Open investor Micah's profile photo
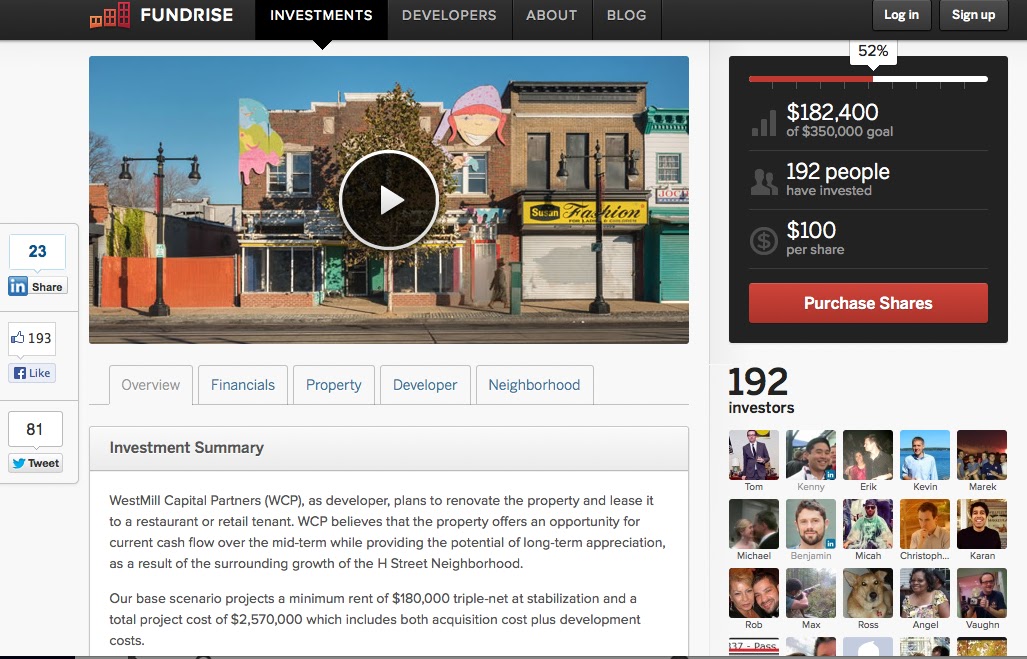 point(868,523)
